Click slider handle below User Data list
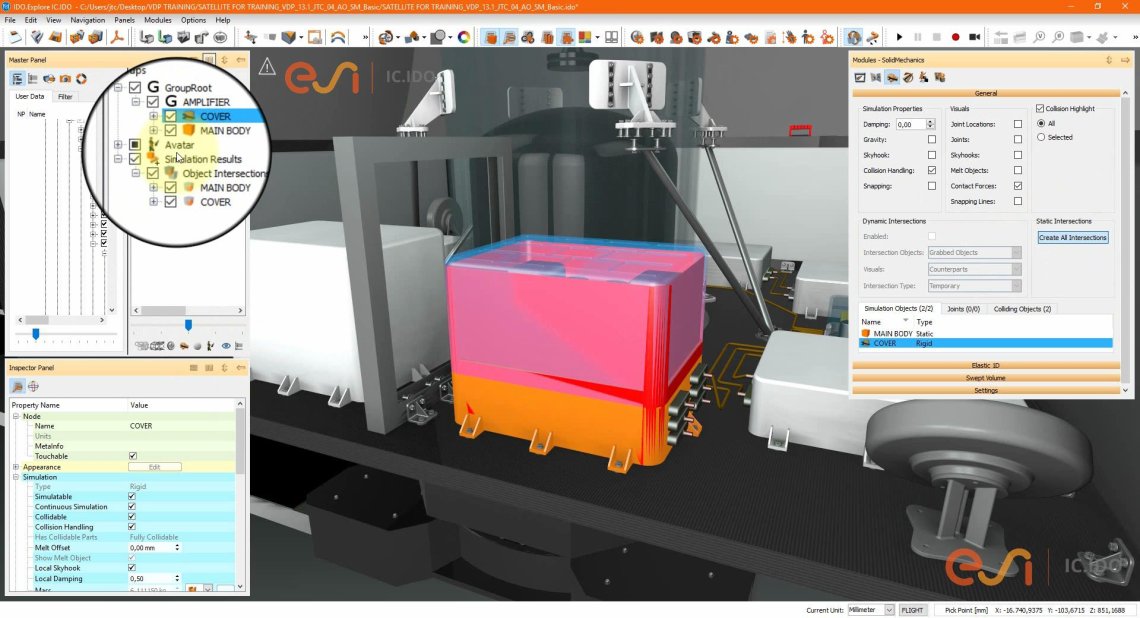Viewport: 1140px width, 618px height. click(x=36, y=334)
